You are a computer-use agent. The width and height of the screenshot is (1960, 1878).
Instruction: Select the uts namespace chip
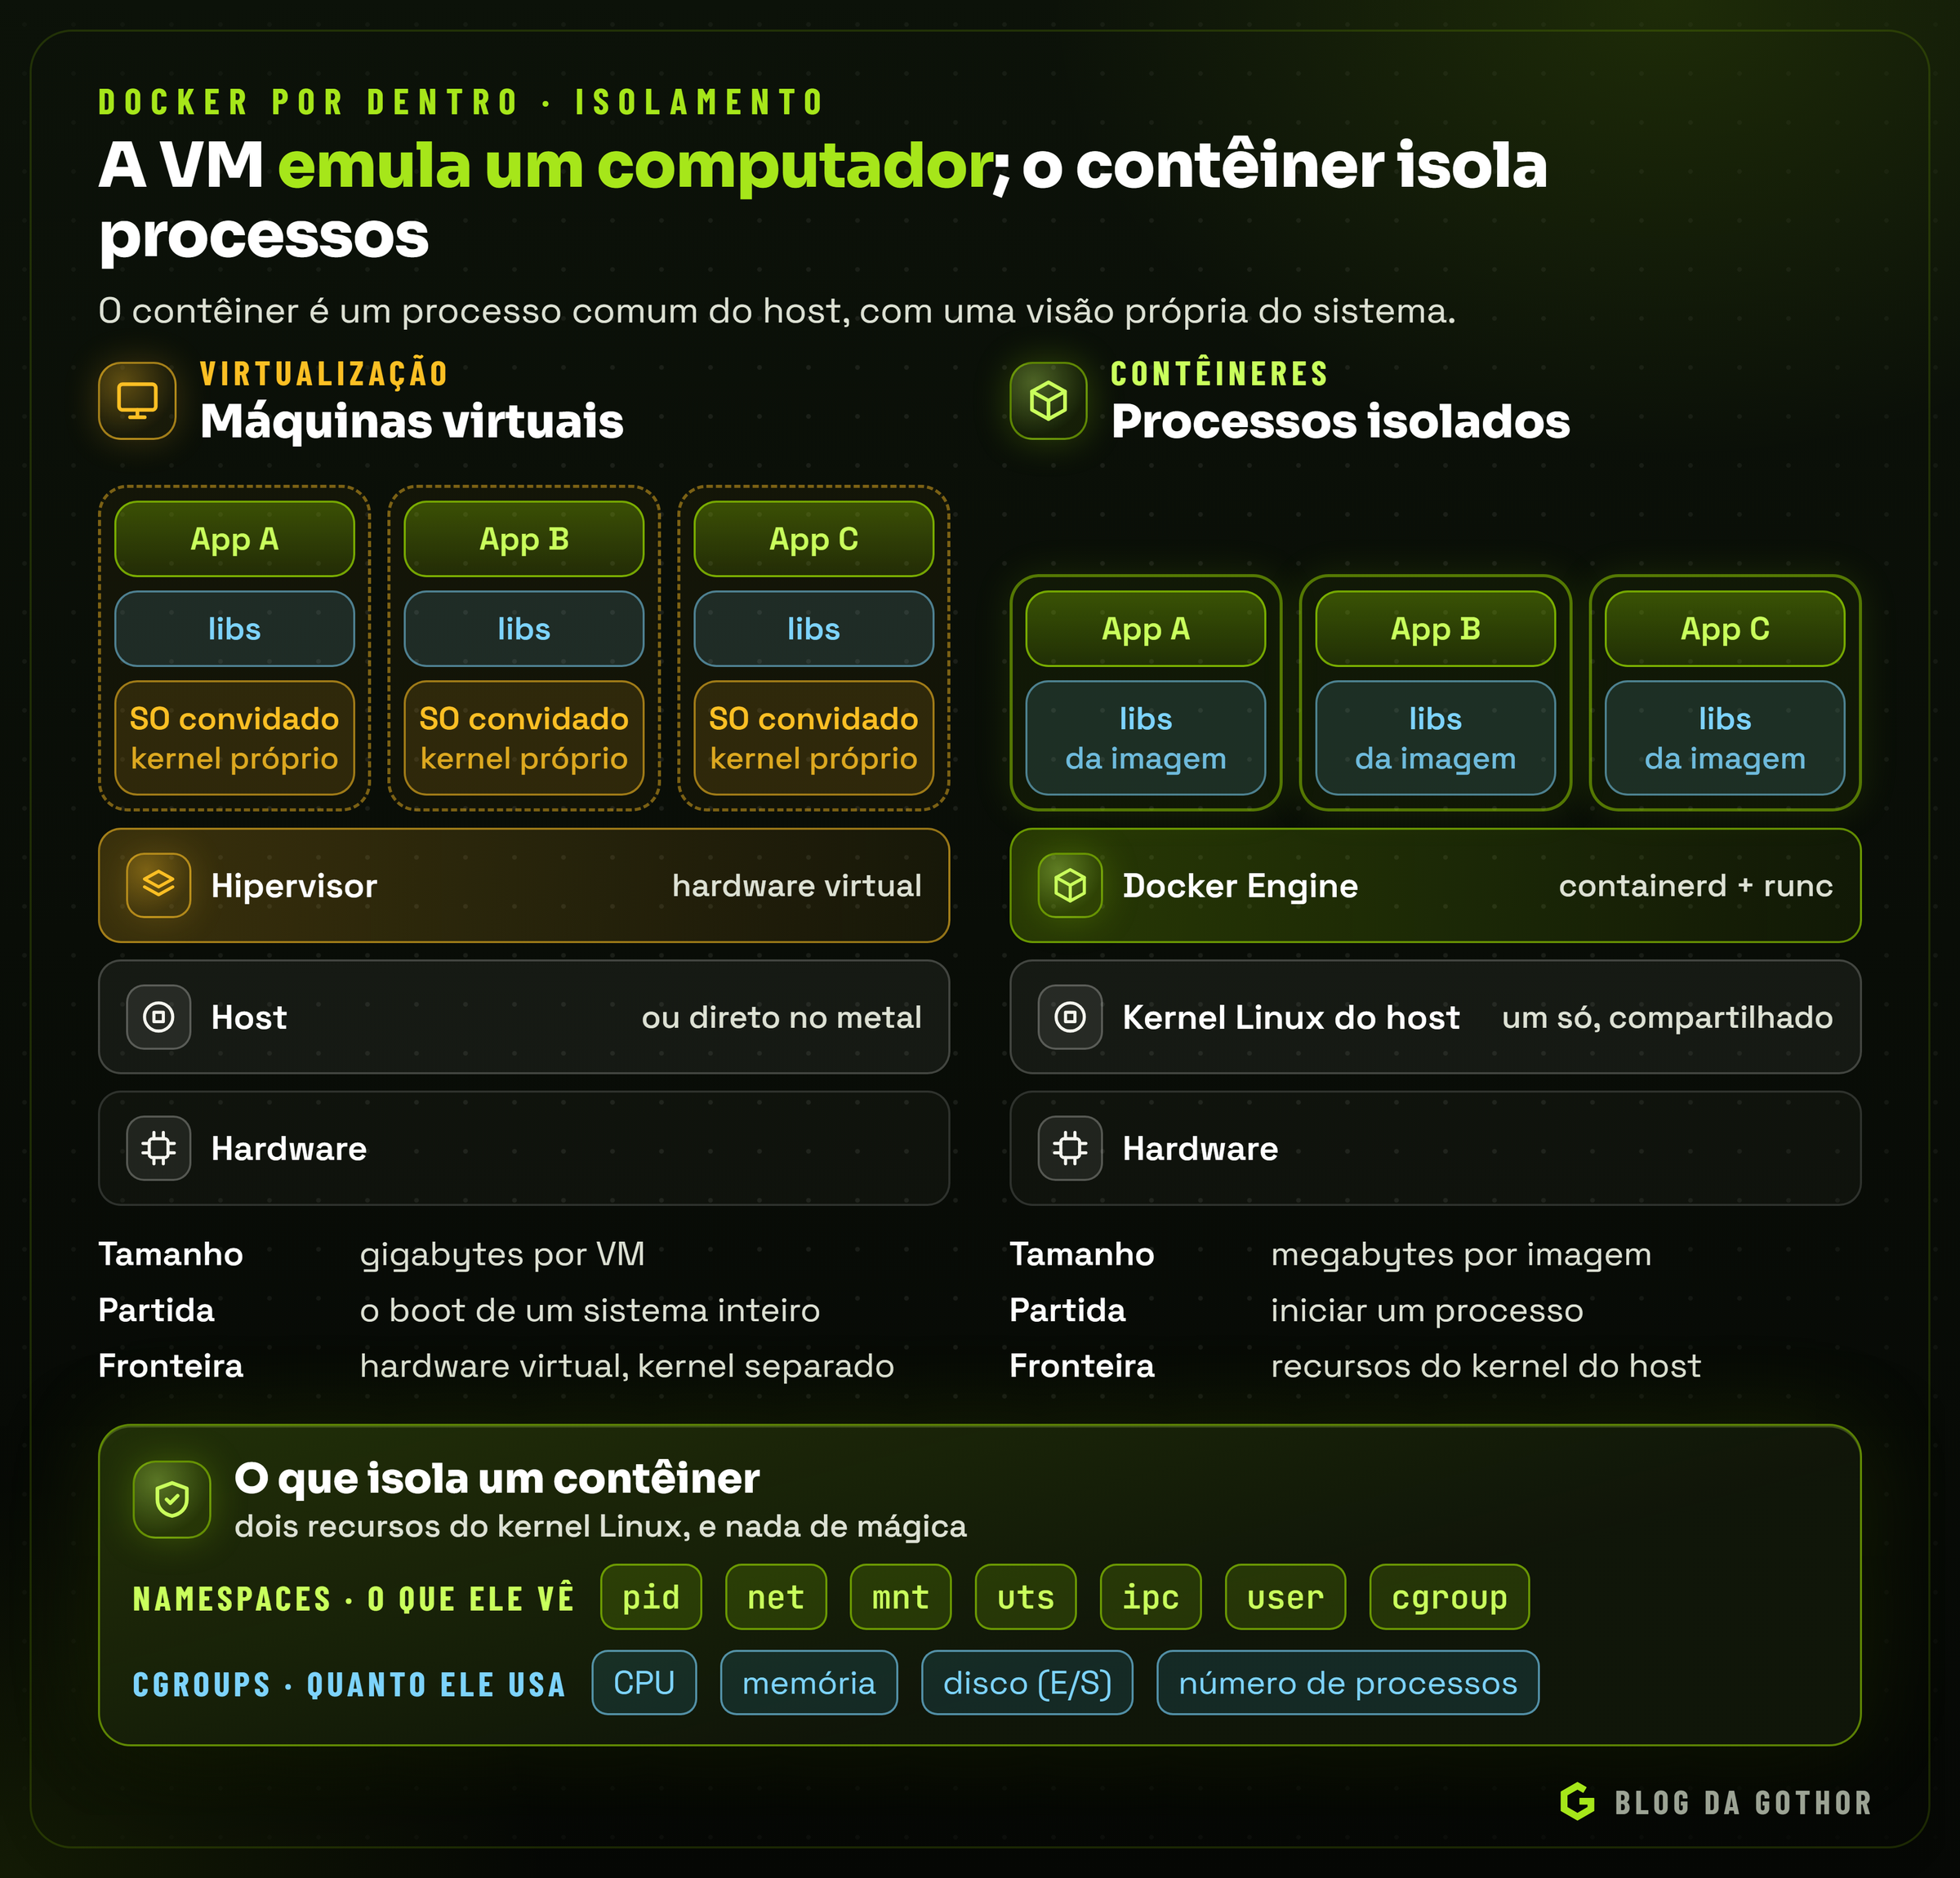[1026, 1597]
